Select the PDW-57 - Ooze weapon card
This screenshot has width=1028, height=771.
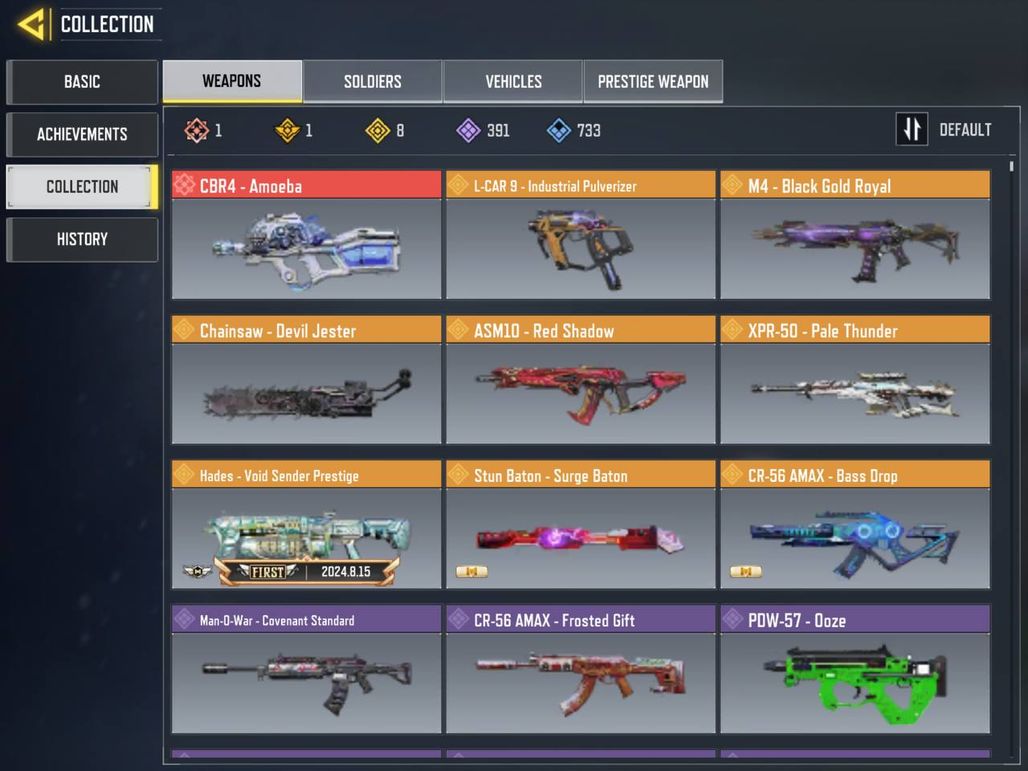coord(855,669)
